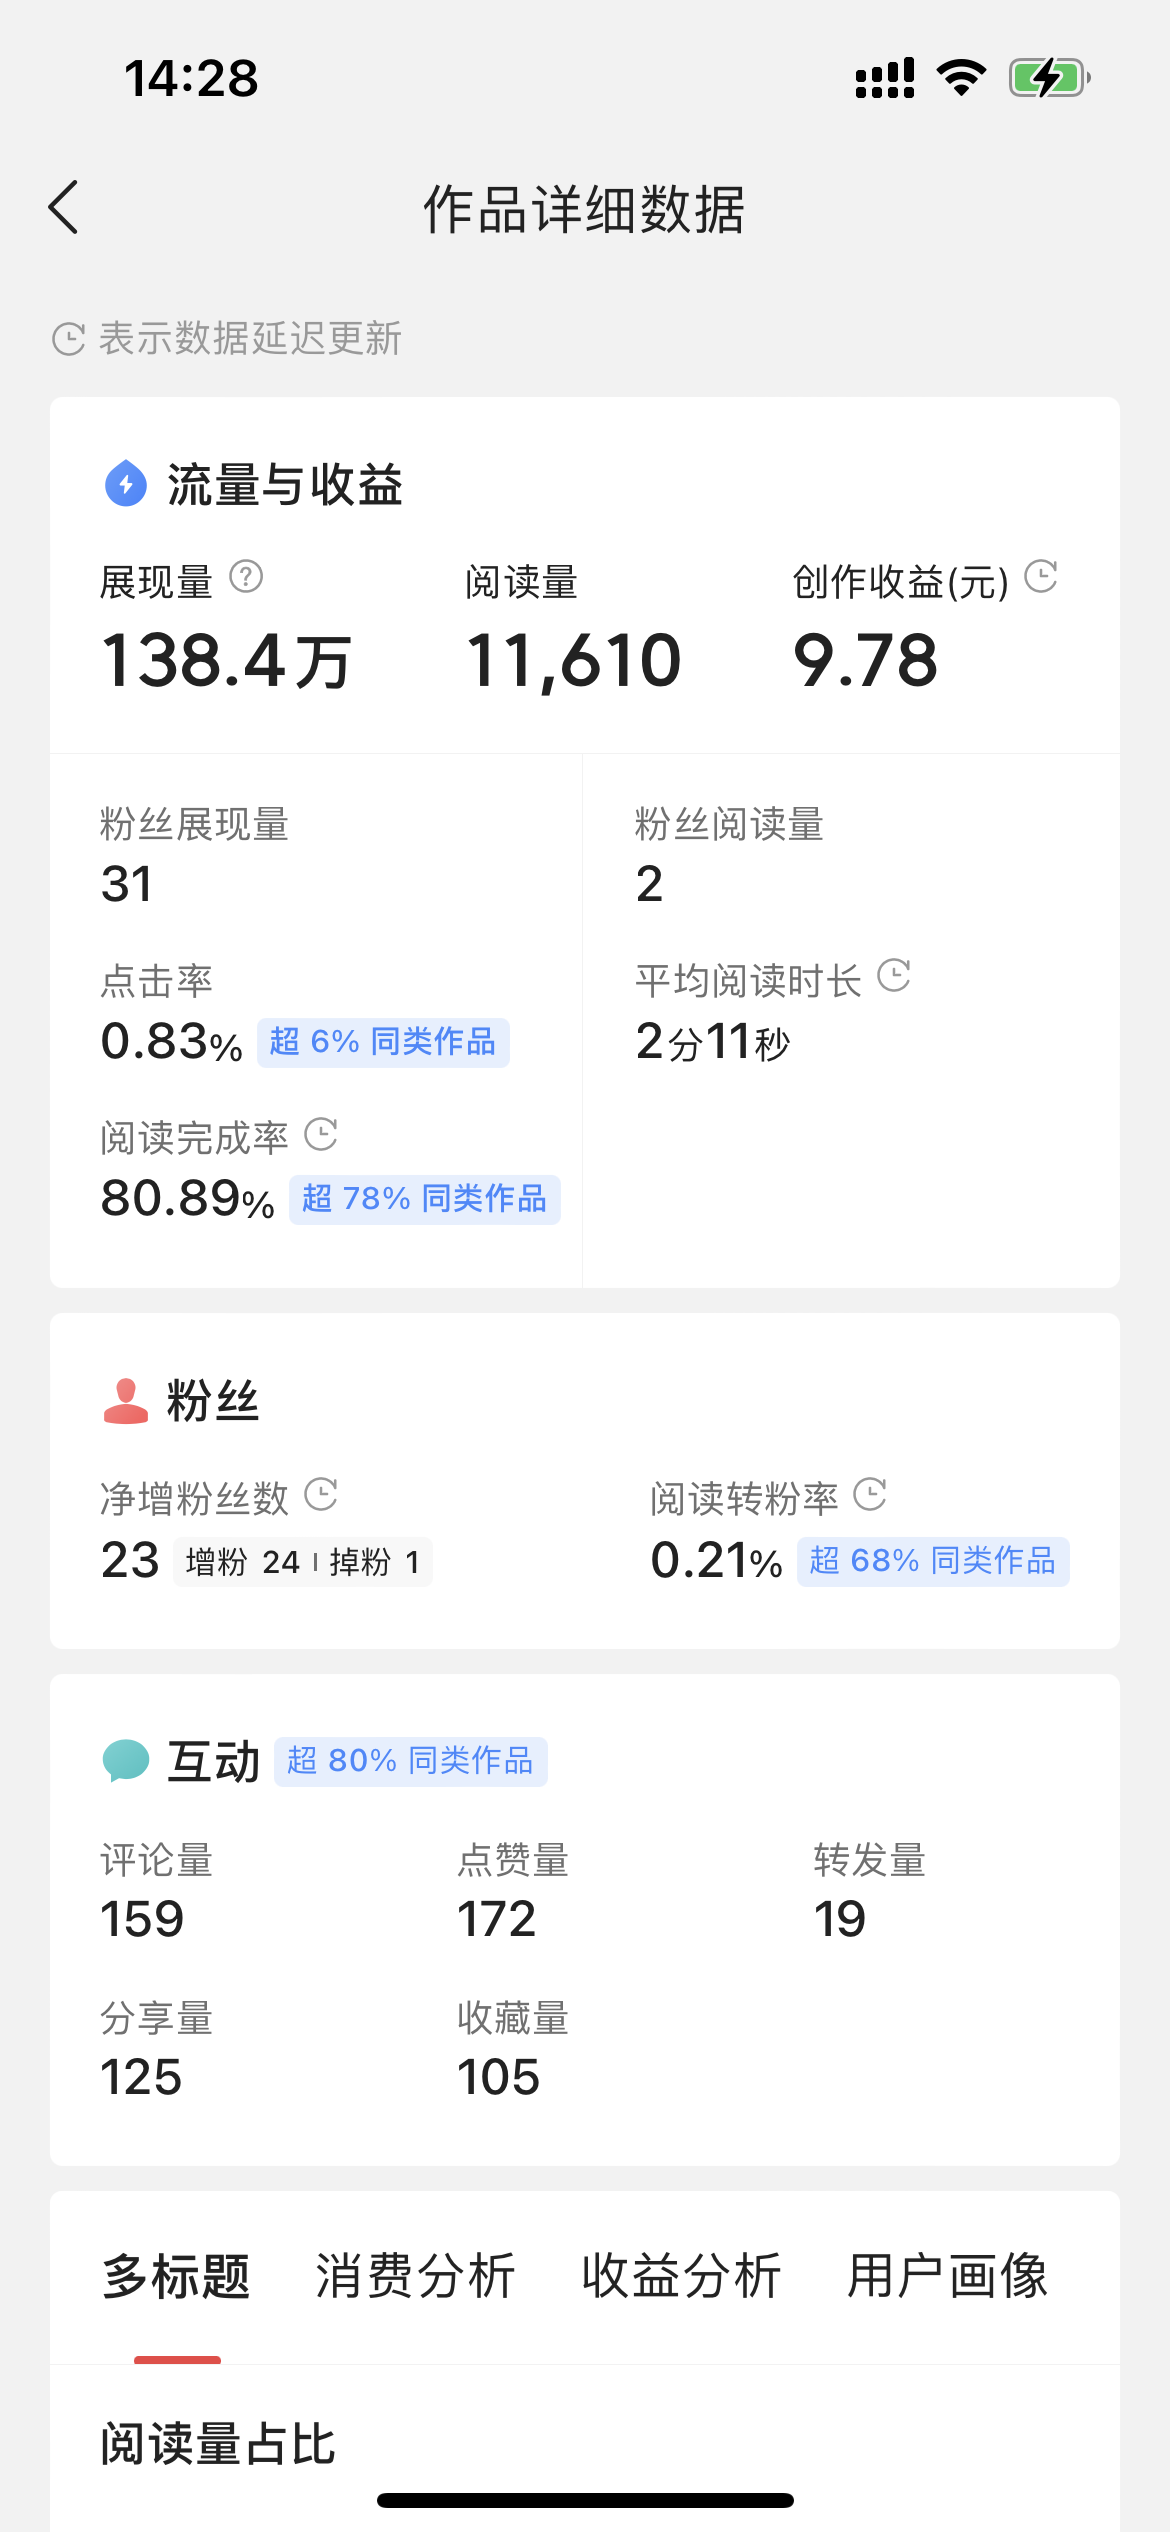The height and width of the screenshot is (2532, 1170).
Task: Tap the clock icon beside 阅读转粉率
Action: 870,1495
